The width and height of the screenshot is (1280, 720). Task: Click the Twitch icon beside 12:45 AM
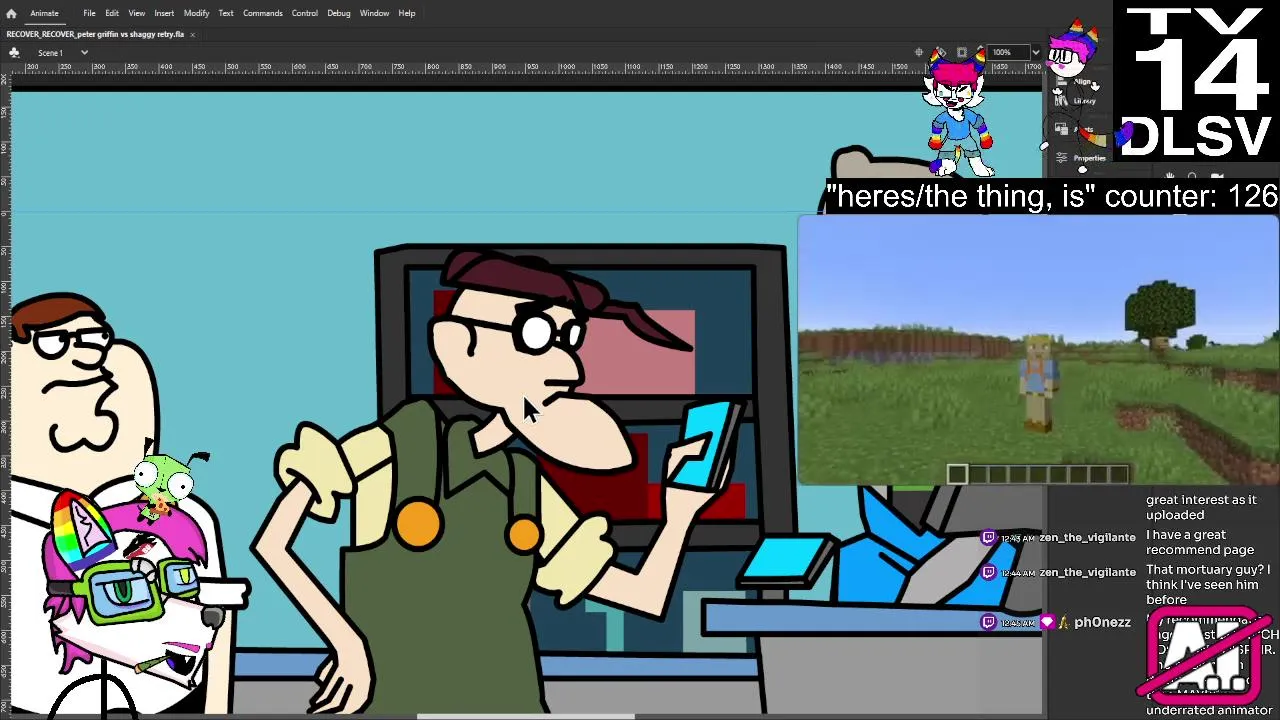tap(989, 622)
